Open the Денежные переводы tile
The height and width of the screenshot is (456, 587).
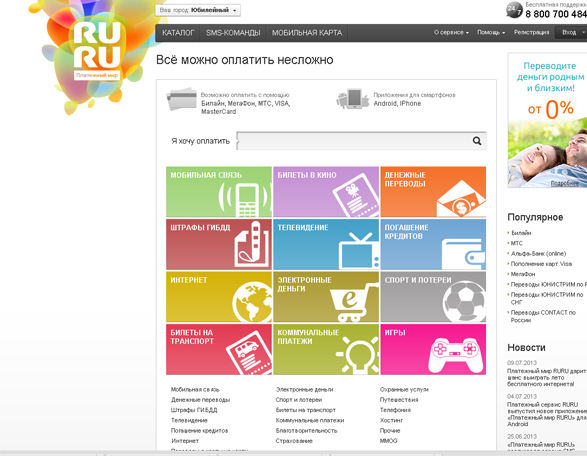click(433, 192)
